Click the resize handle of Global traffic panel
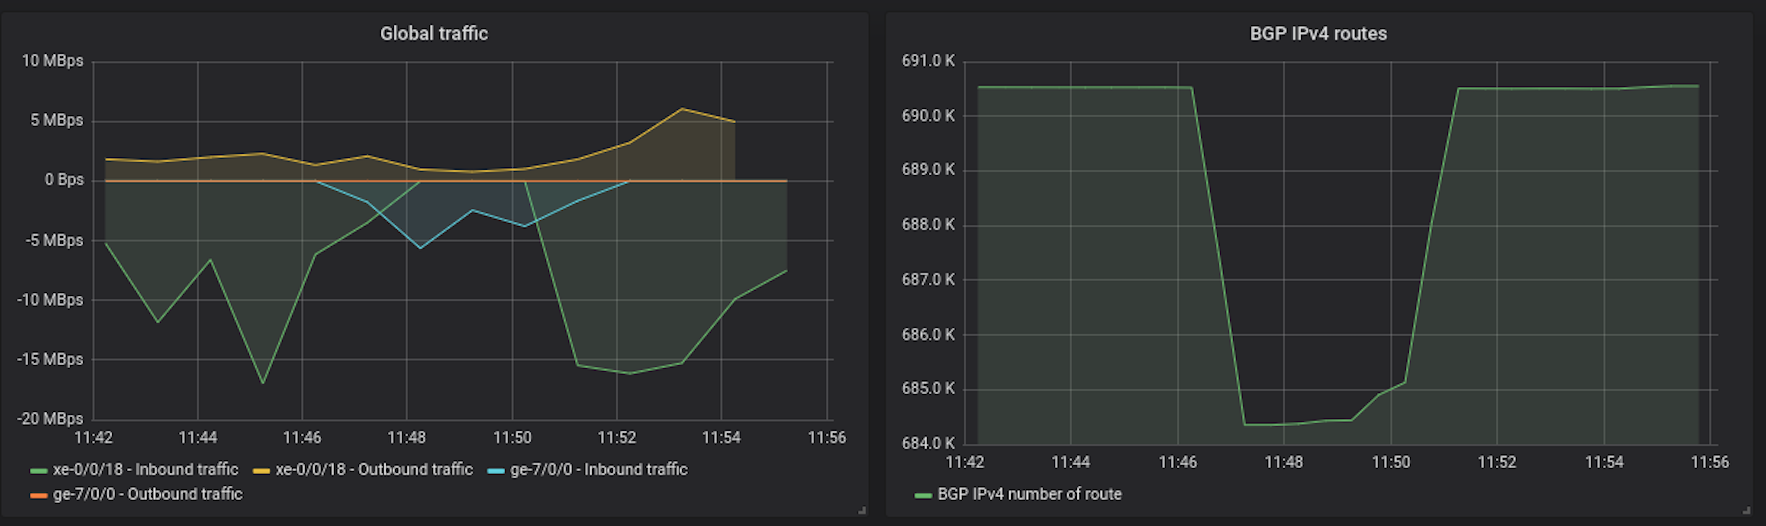1766x526 pixels. (x=862, y=511)
